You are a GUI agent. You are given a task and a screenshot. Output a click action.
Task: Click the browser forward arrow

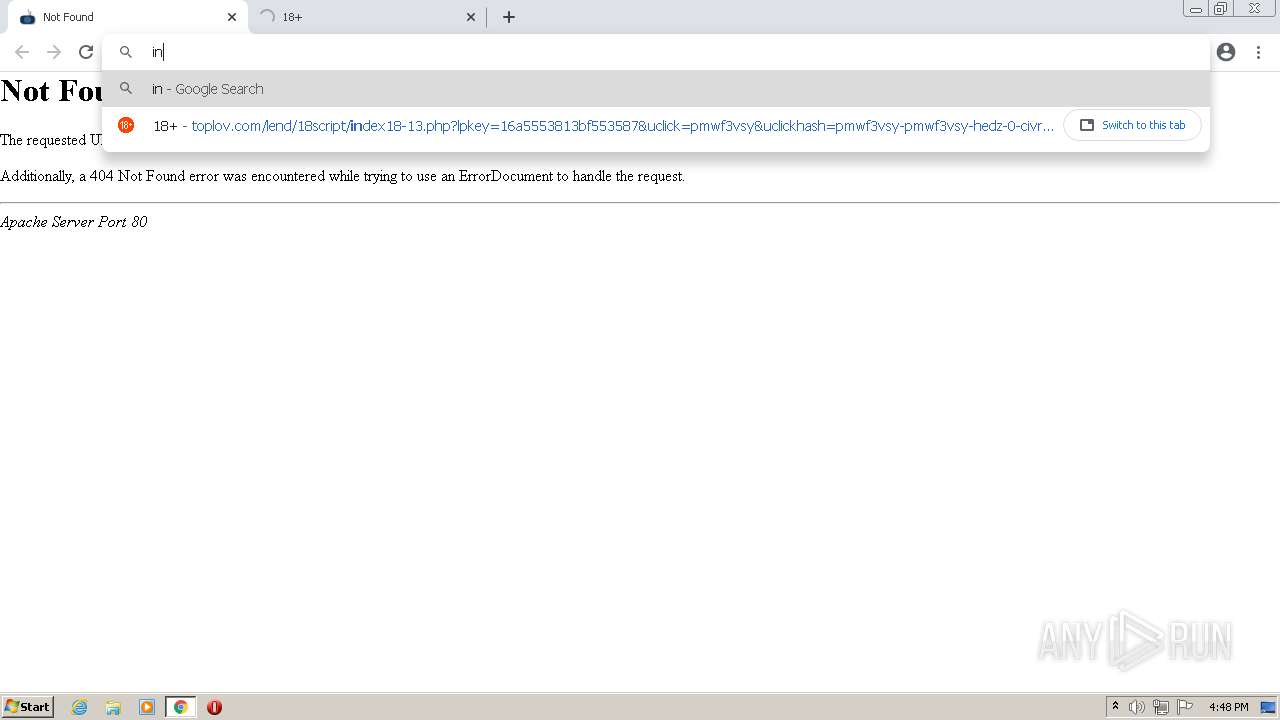[54, 52]
